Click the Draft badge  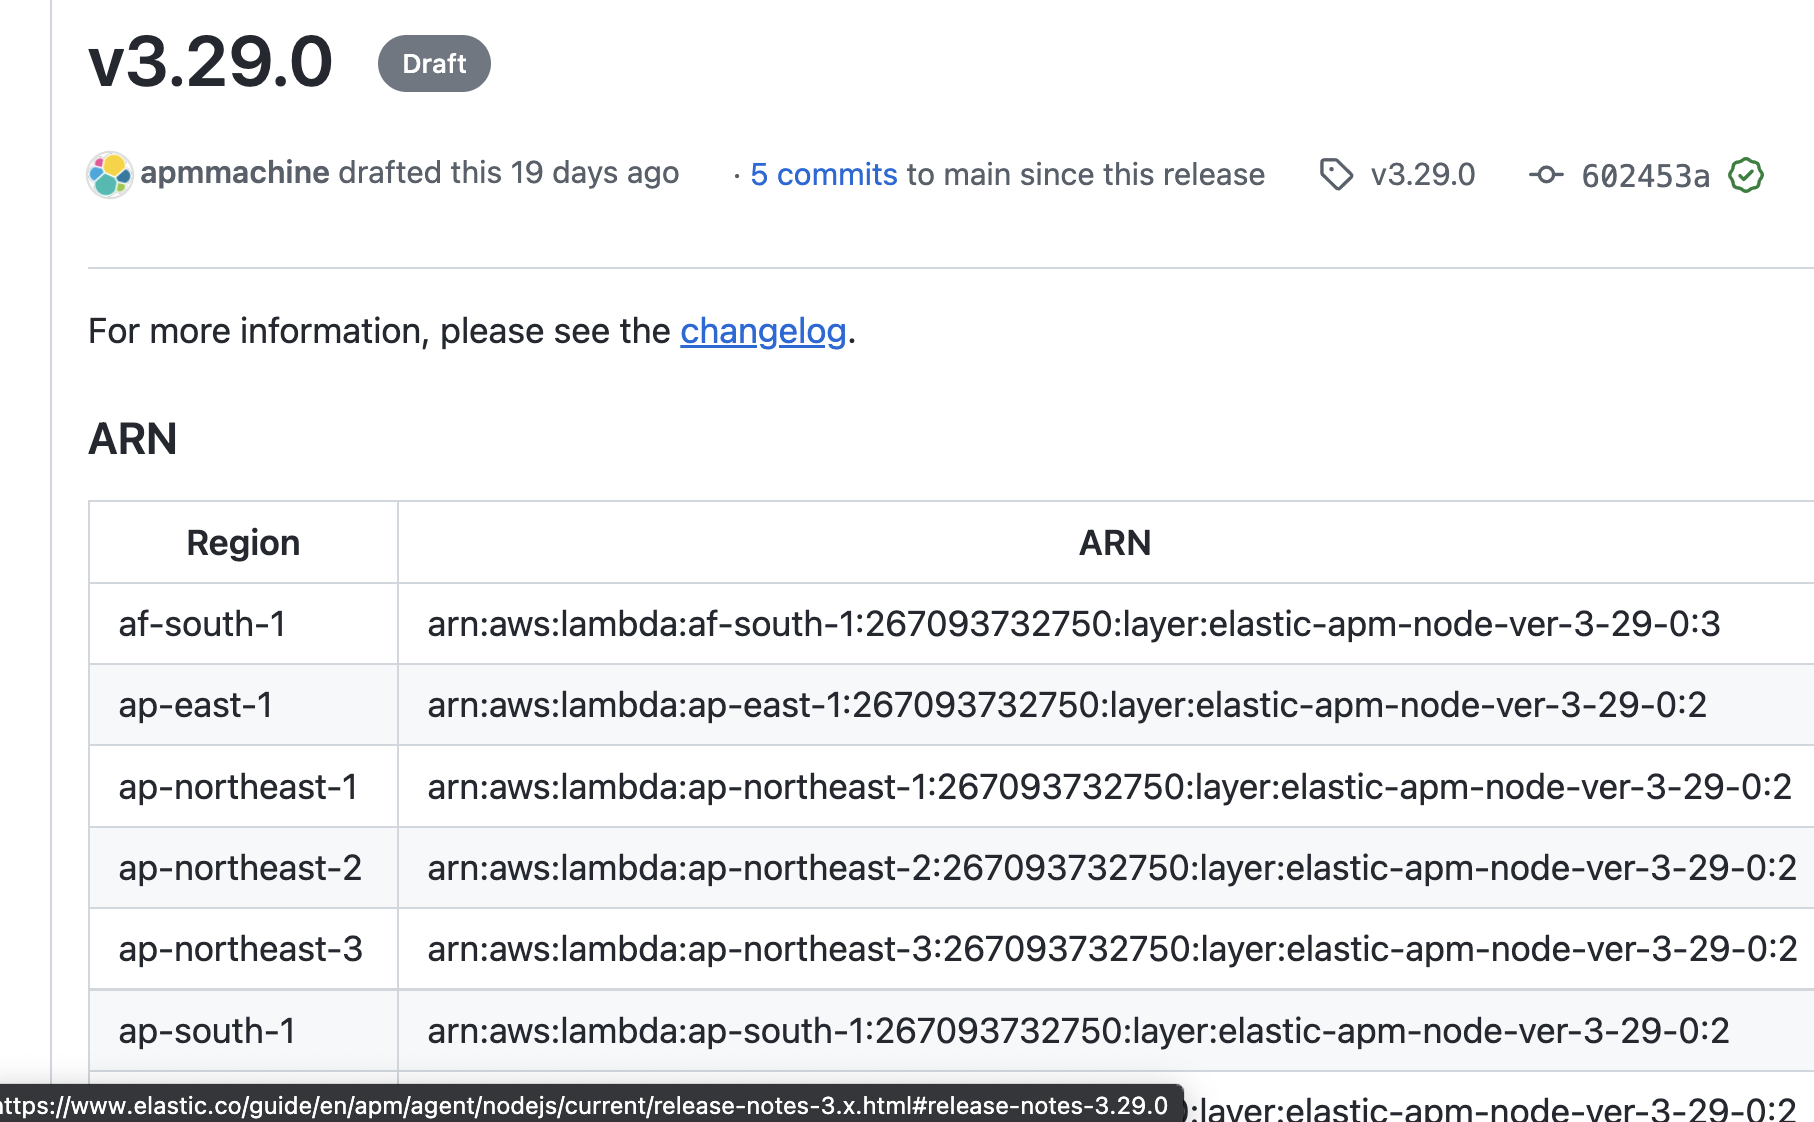point(434,64)
